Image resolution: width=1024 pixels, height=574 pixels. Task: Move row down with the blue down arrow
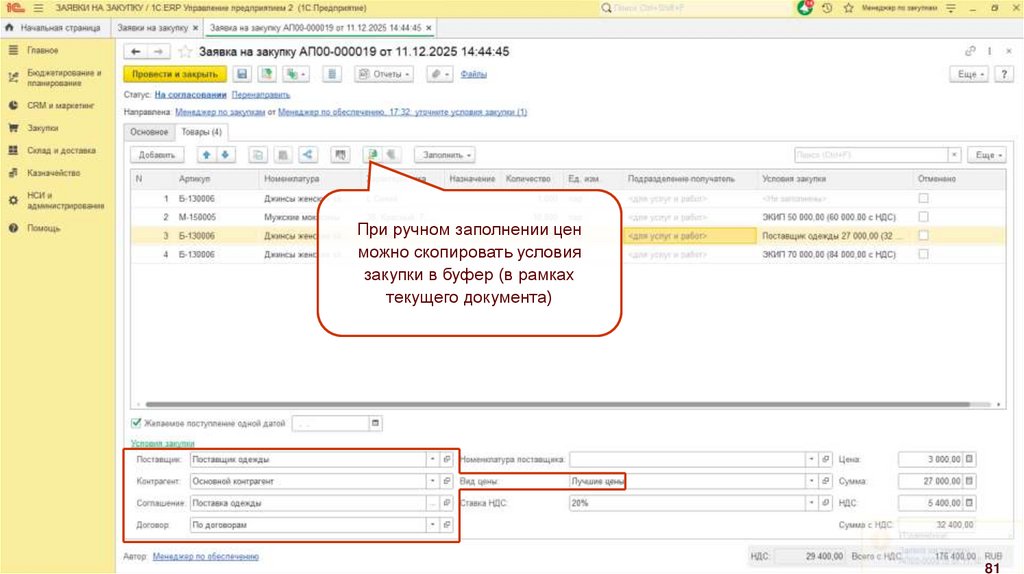coord(225,155)
